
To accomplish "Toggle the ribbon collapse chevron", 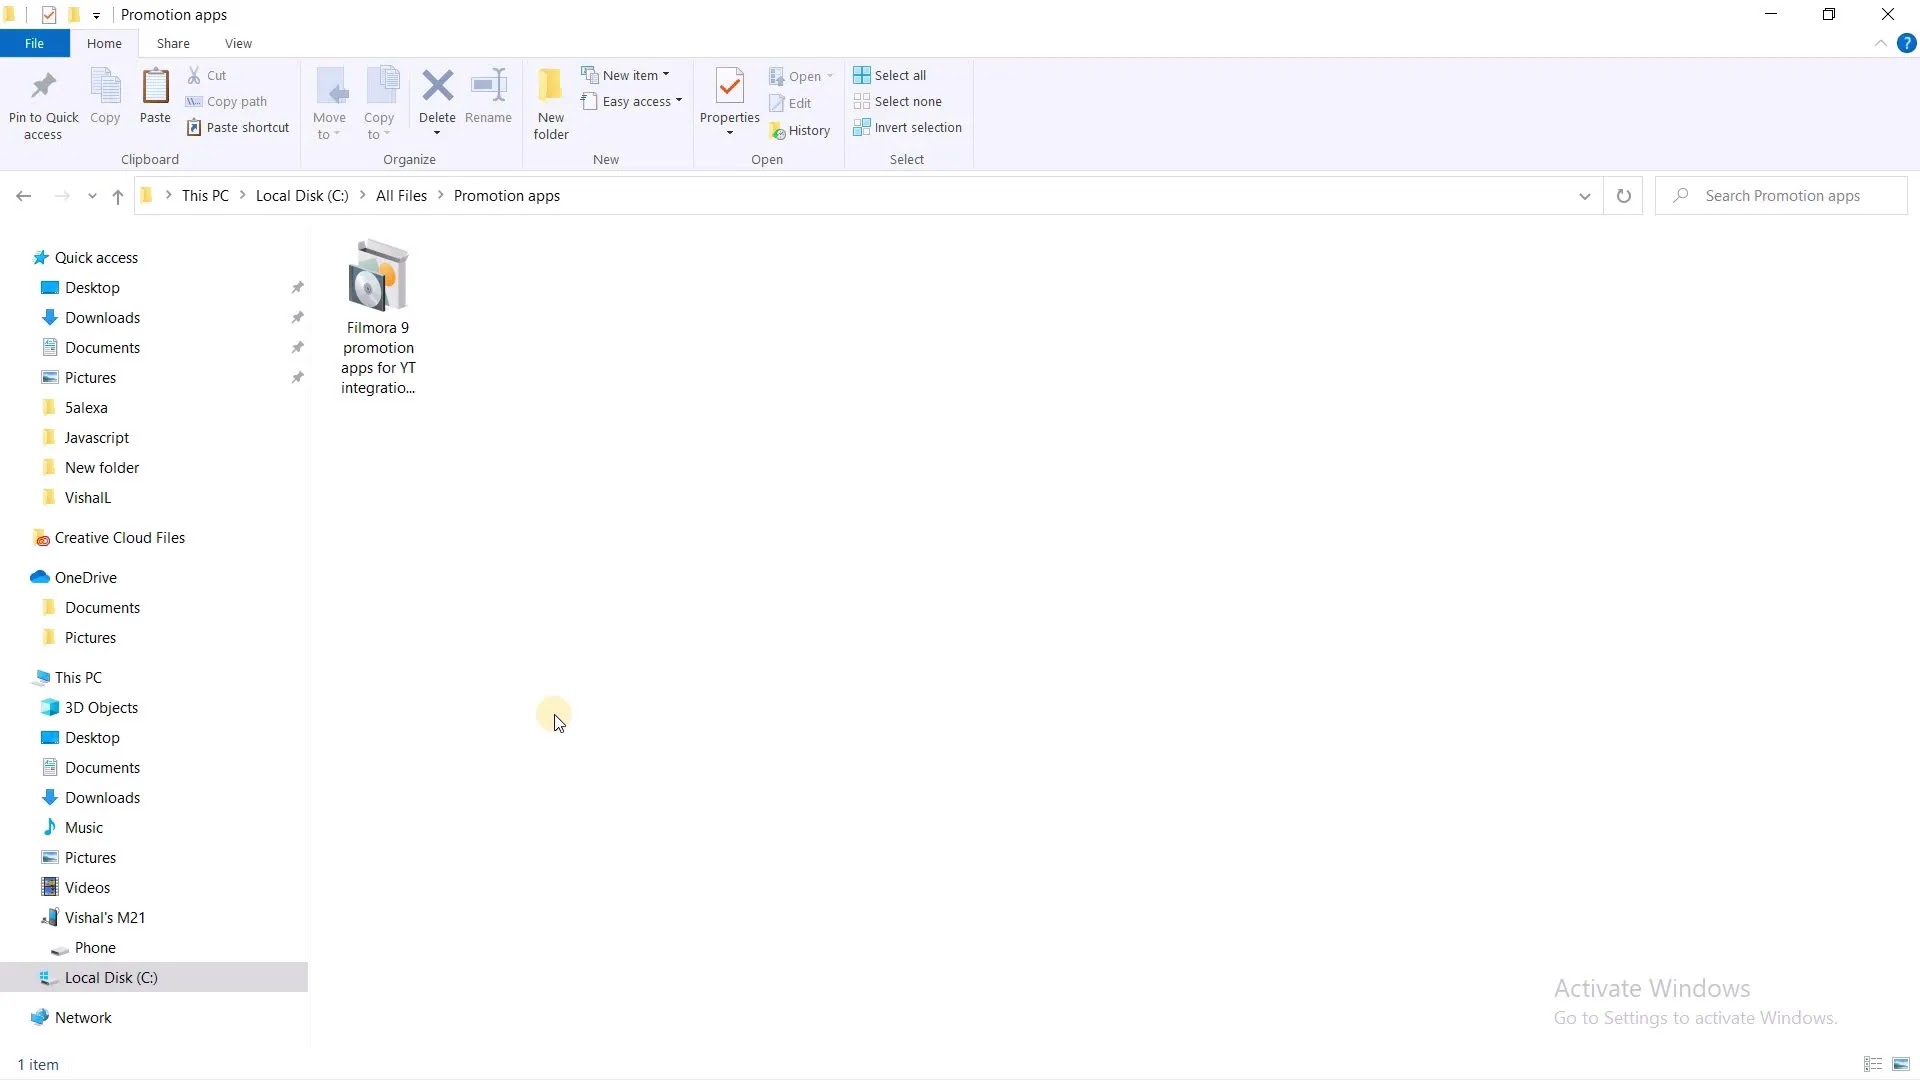I will point(1880,44).
